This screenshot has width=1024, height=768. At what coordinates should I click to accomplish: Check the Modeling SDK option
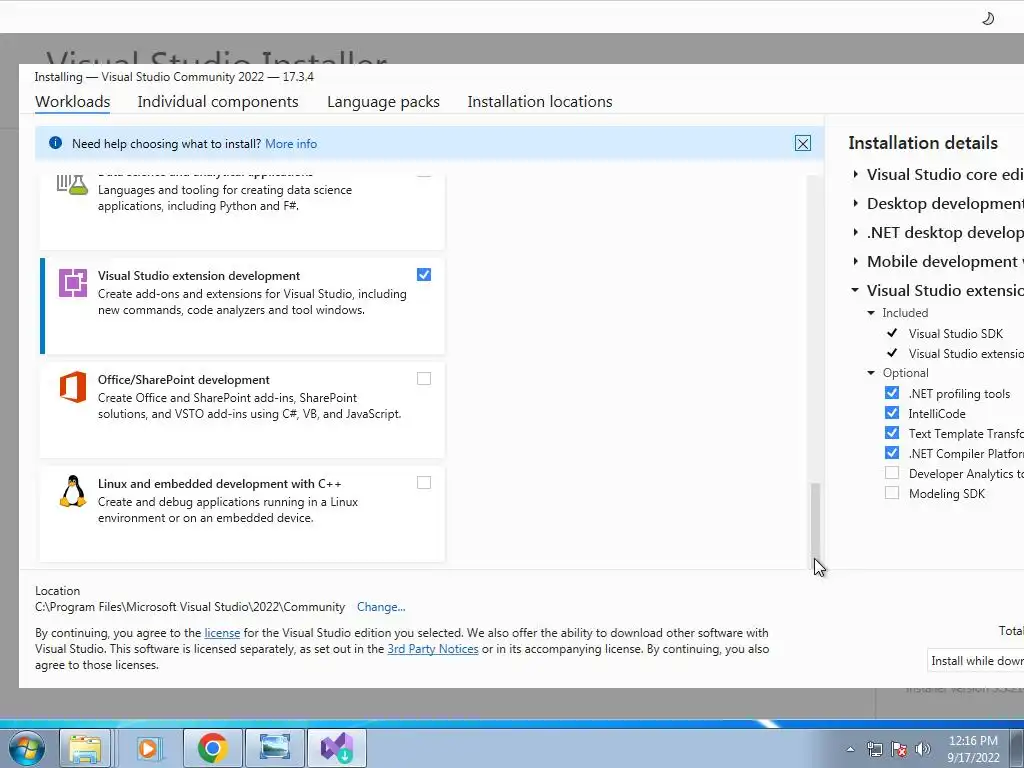click(892, 493)
